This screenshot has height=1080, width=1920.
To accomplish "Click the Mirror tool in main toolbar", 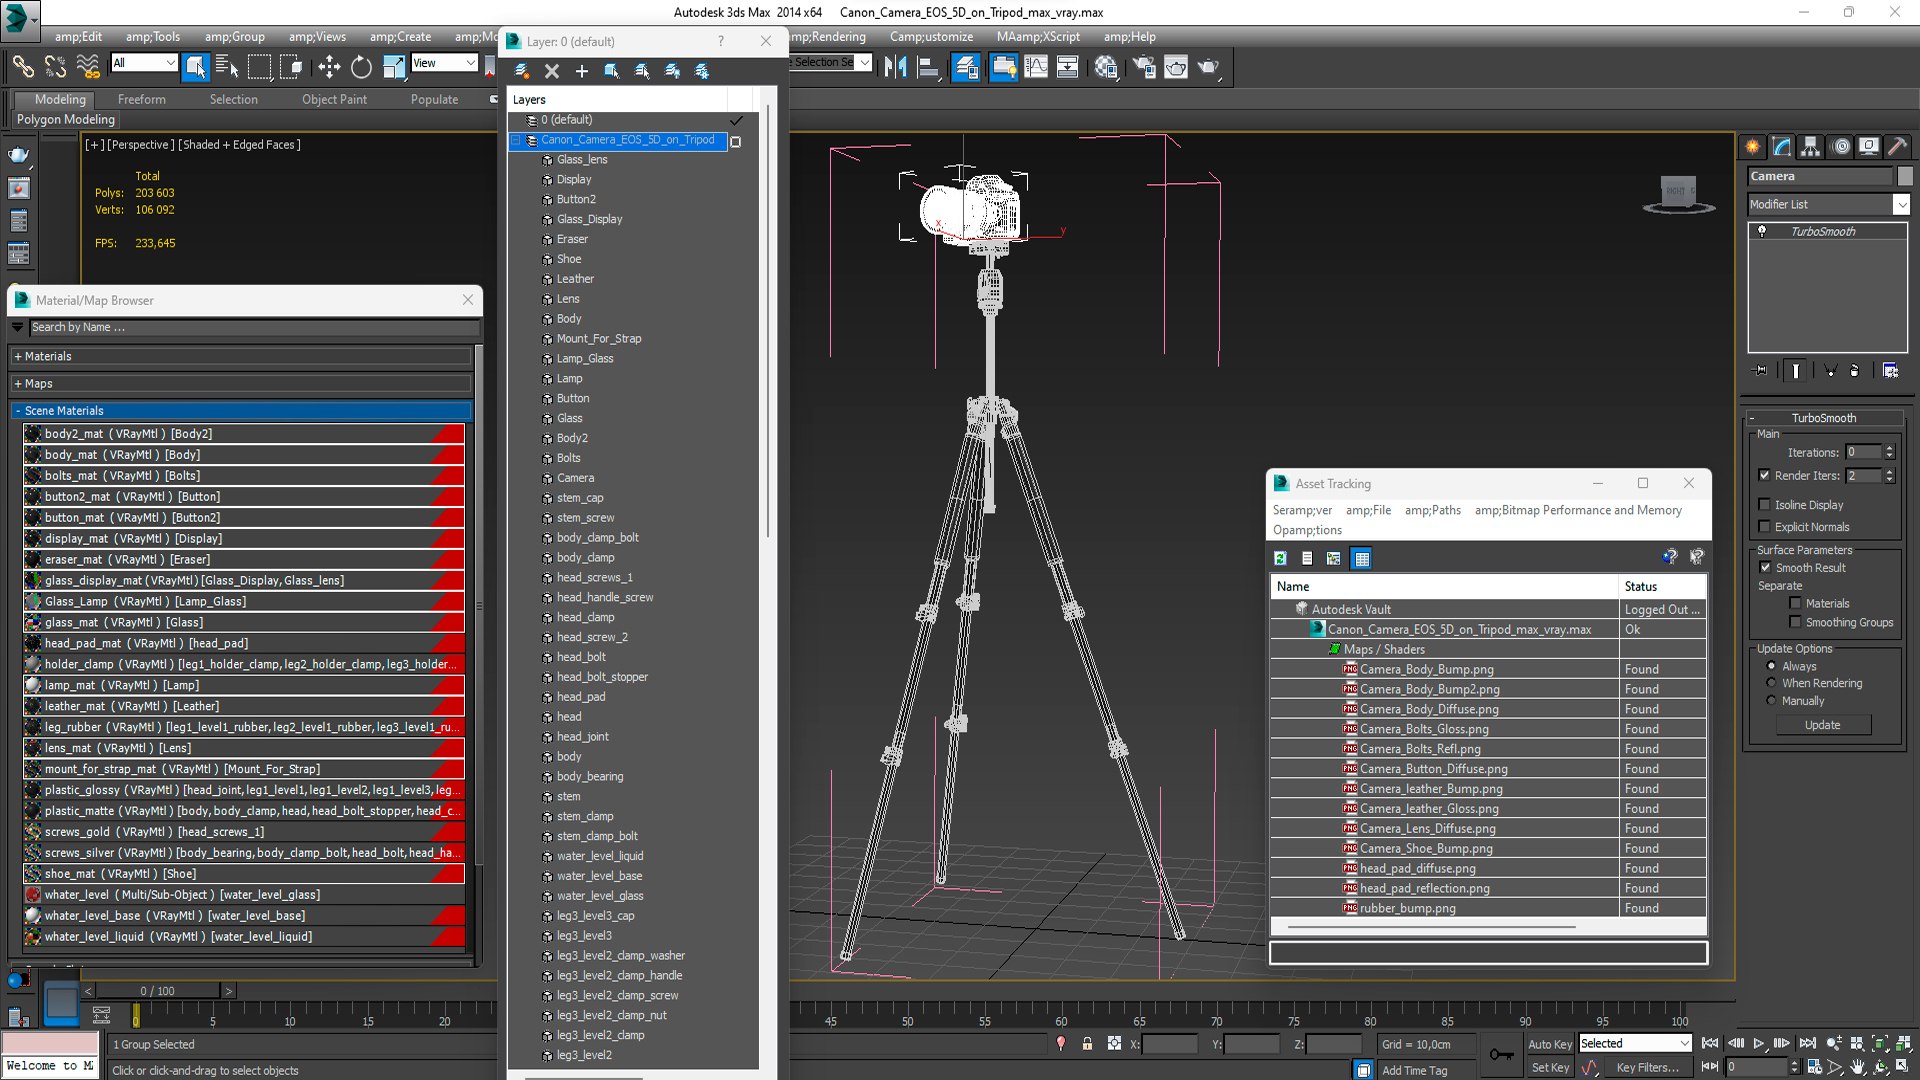I will coord(896,67).
